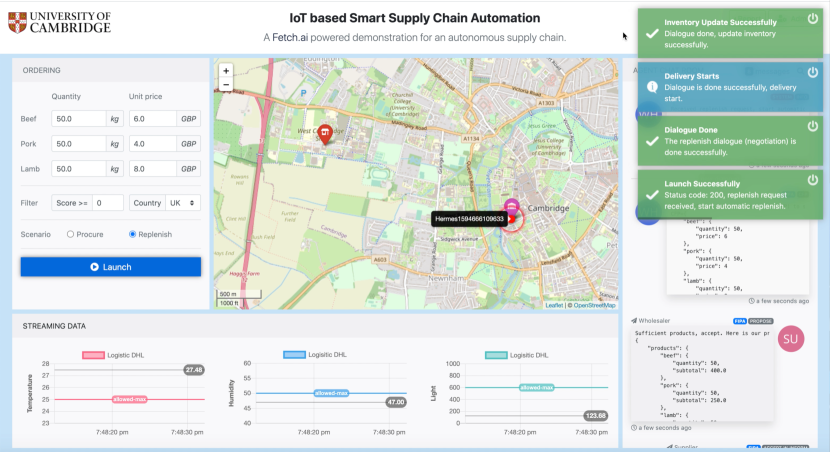Select the Replenish scenario radio button
Image resolution: width=830 pixels, height=452 pixels.
(132, 234)
